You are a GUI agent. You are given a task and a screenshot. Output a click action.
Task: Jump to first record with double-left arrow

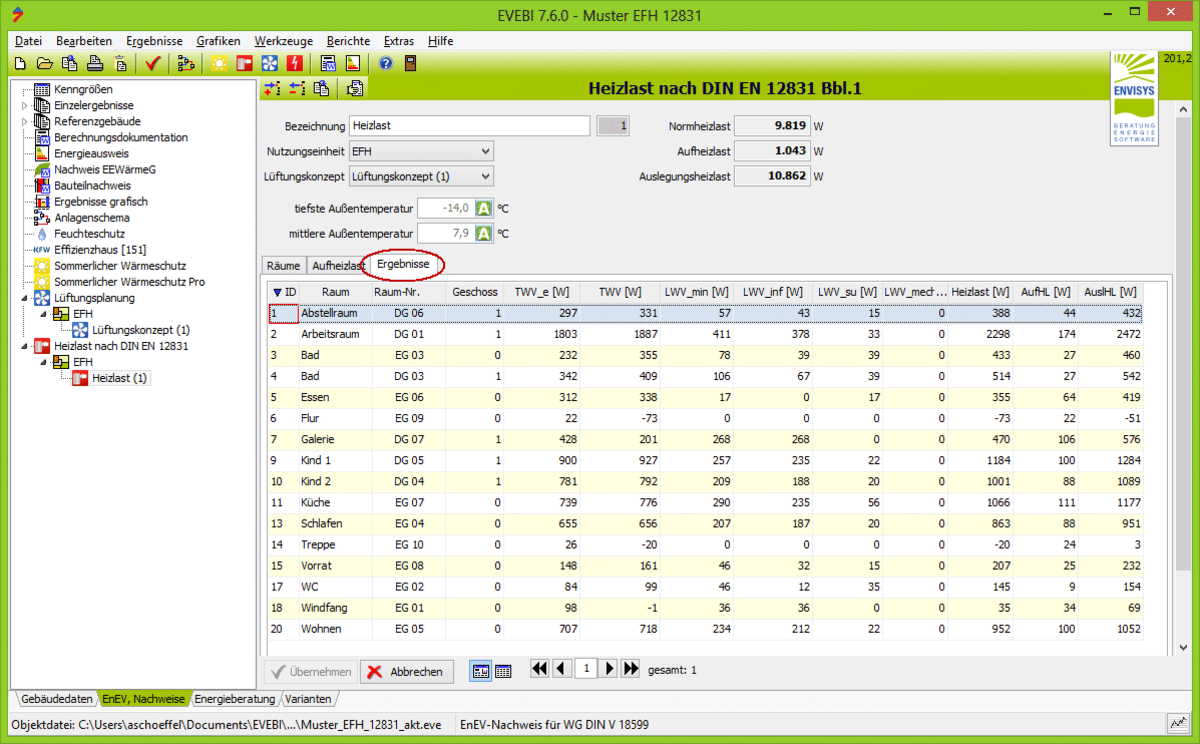tap(540, 668)
